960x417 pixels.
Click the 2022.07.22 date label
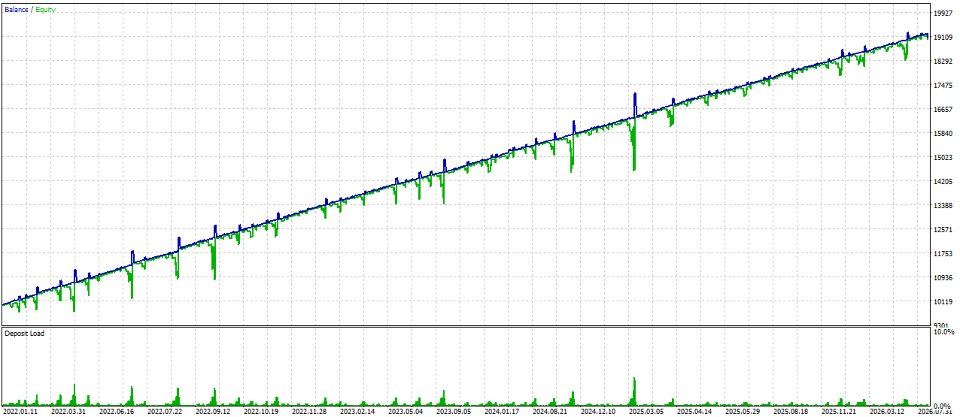point(165,411)
